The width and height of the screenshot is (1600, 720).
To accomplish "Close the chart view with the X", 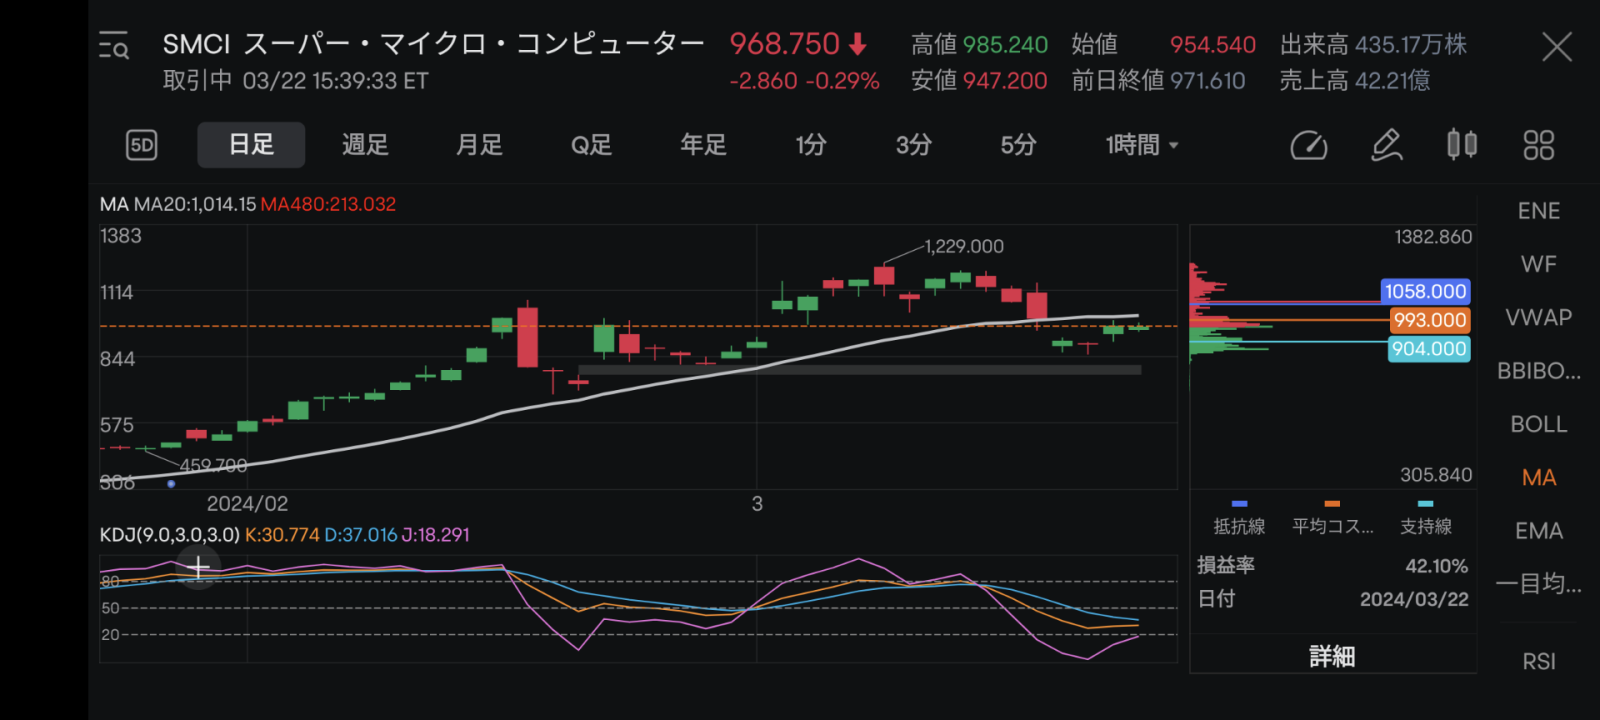I will 1557,46.
